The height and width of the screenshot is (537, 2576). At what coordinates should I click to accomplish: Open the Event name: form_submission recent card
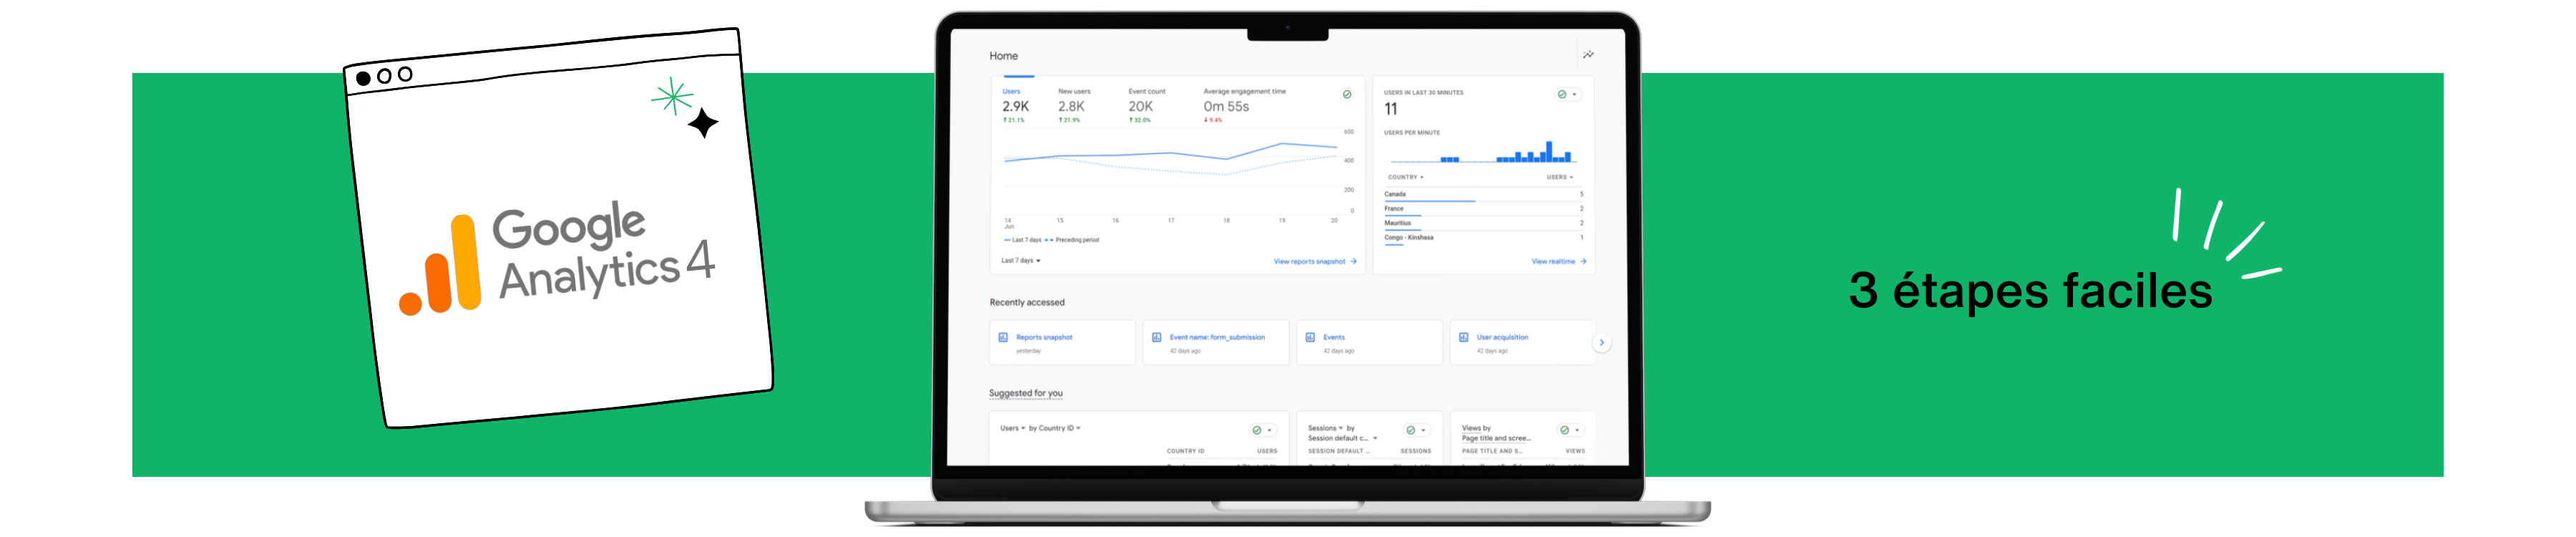point(1215,343)
